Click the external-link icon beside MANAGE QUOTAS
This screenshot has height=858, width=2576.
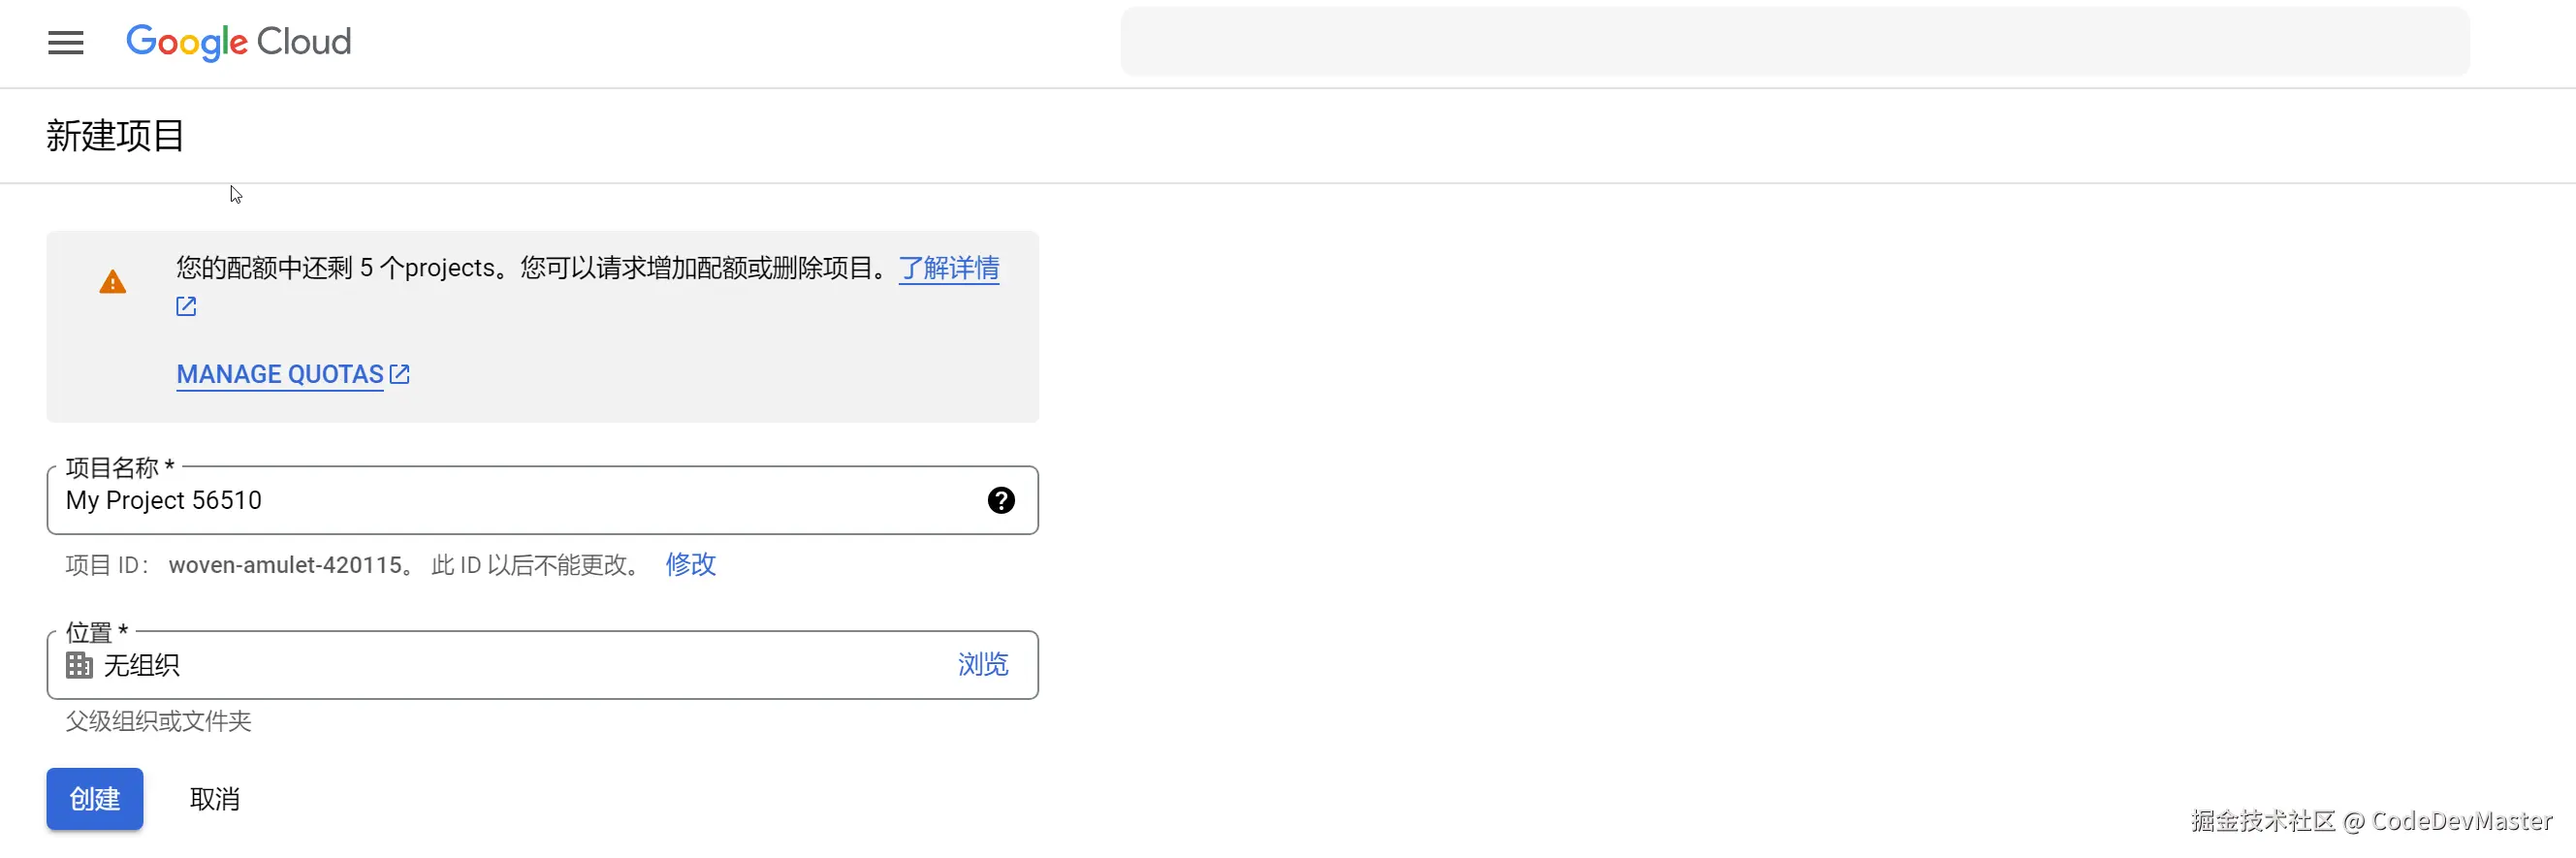coord(400,374)
